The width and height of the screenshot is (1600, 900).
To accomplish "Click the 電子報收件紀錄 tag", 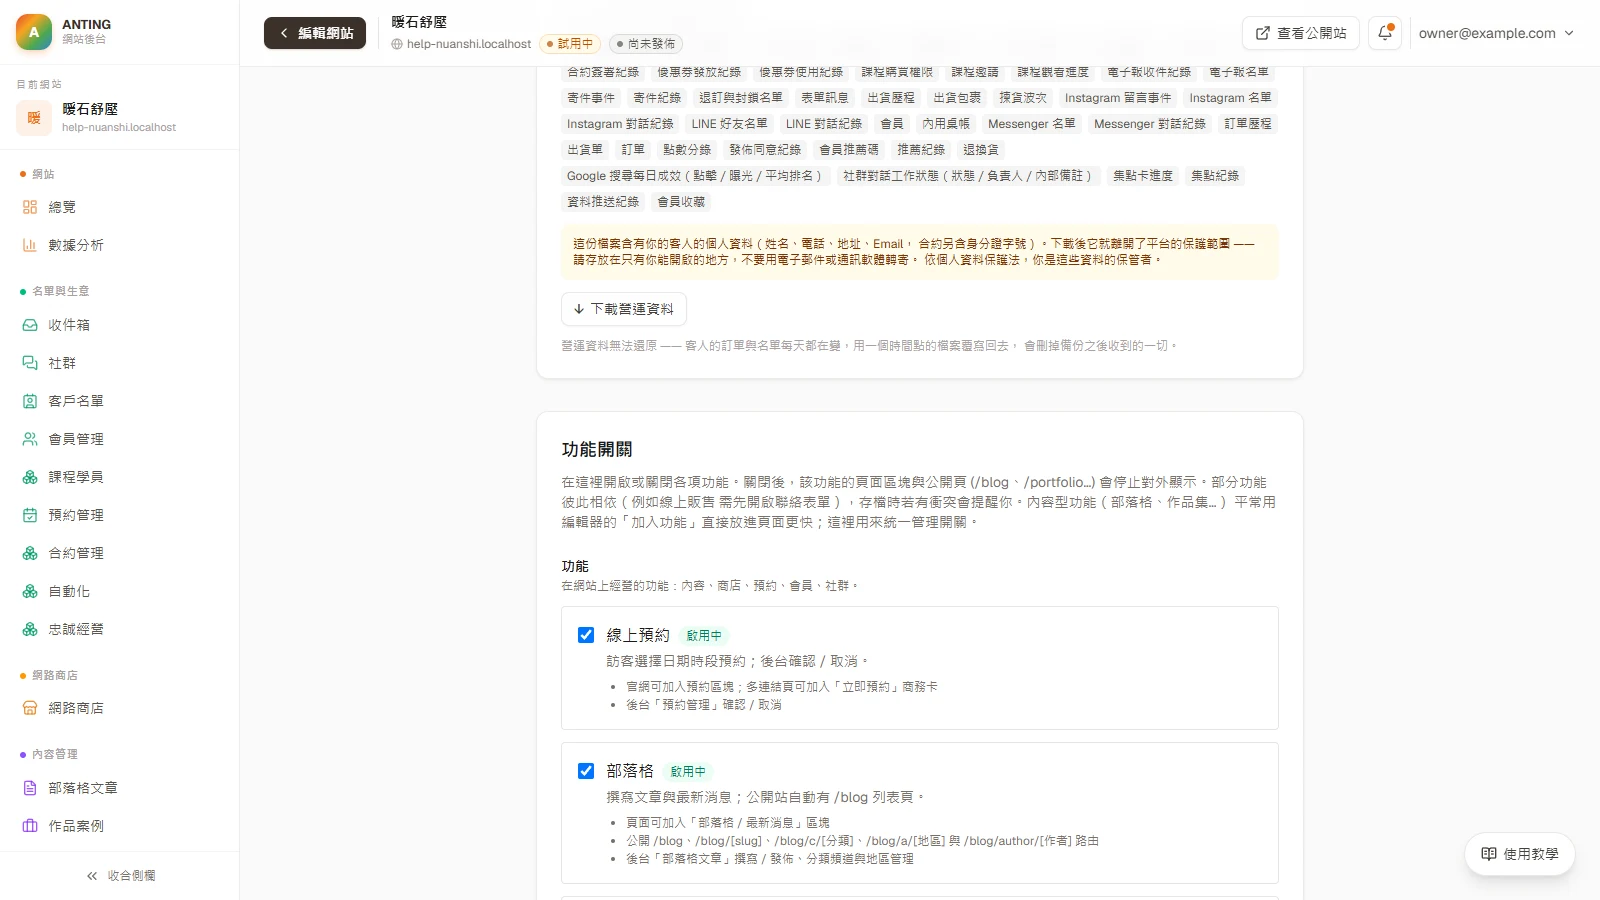I will 1149,72.
